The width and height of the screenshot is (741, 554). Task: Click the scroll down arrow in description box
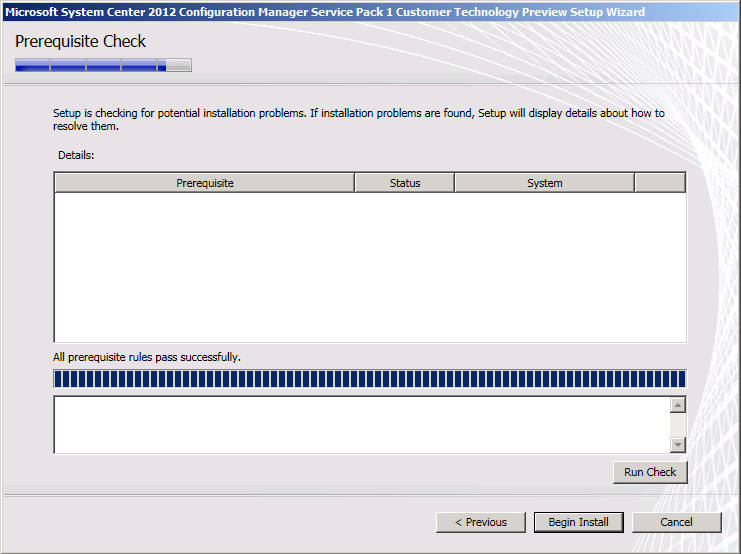(x=678, y=444)
